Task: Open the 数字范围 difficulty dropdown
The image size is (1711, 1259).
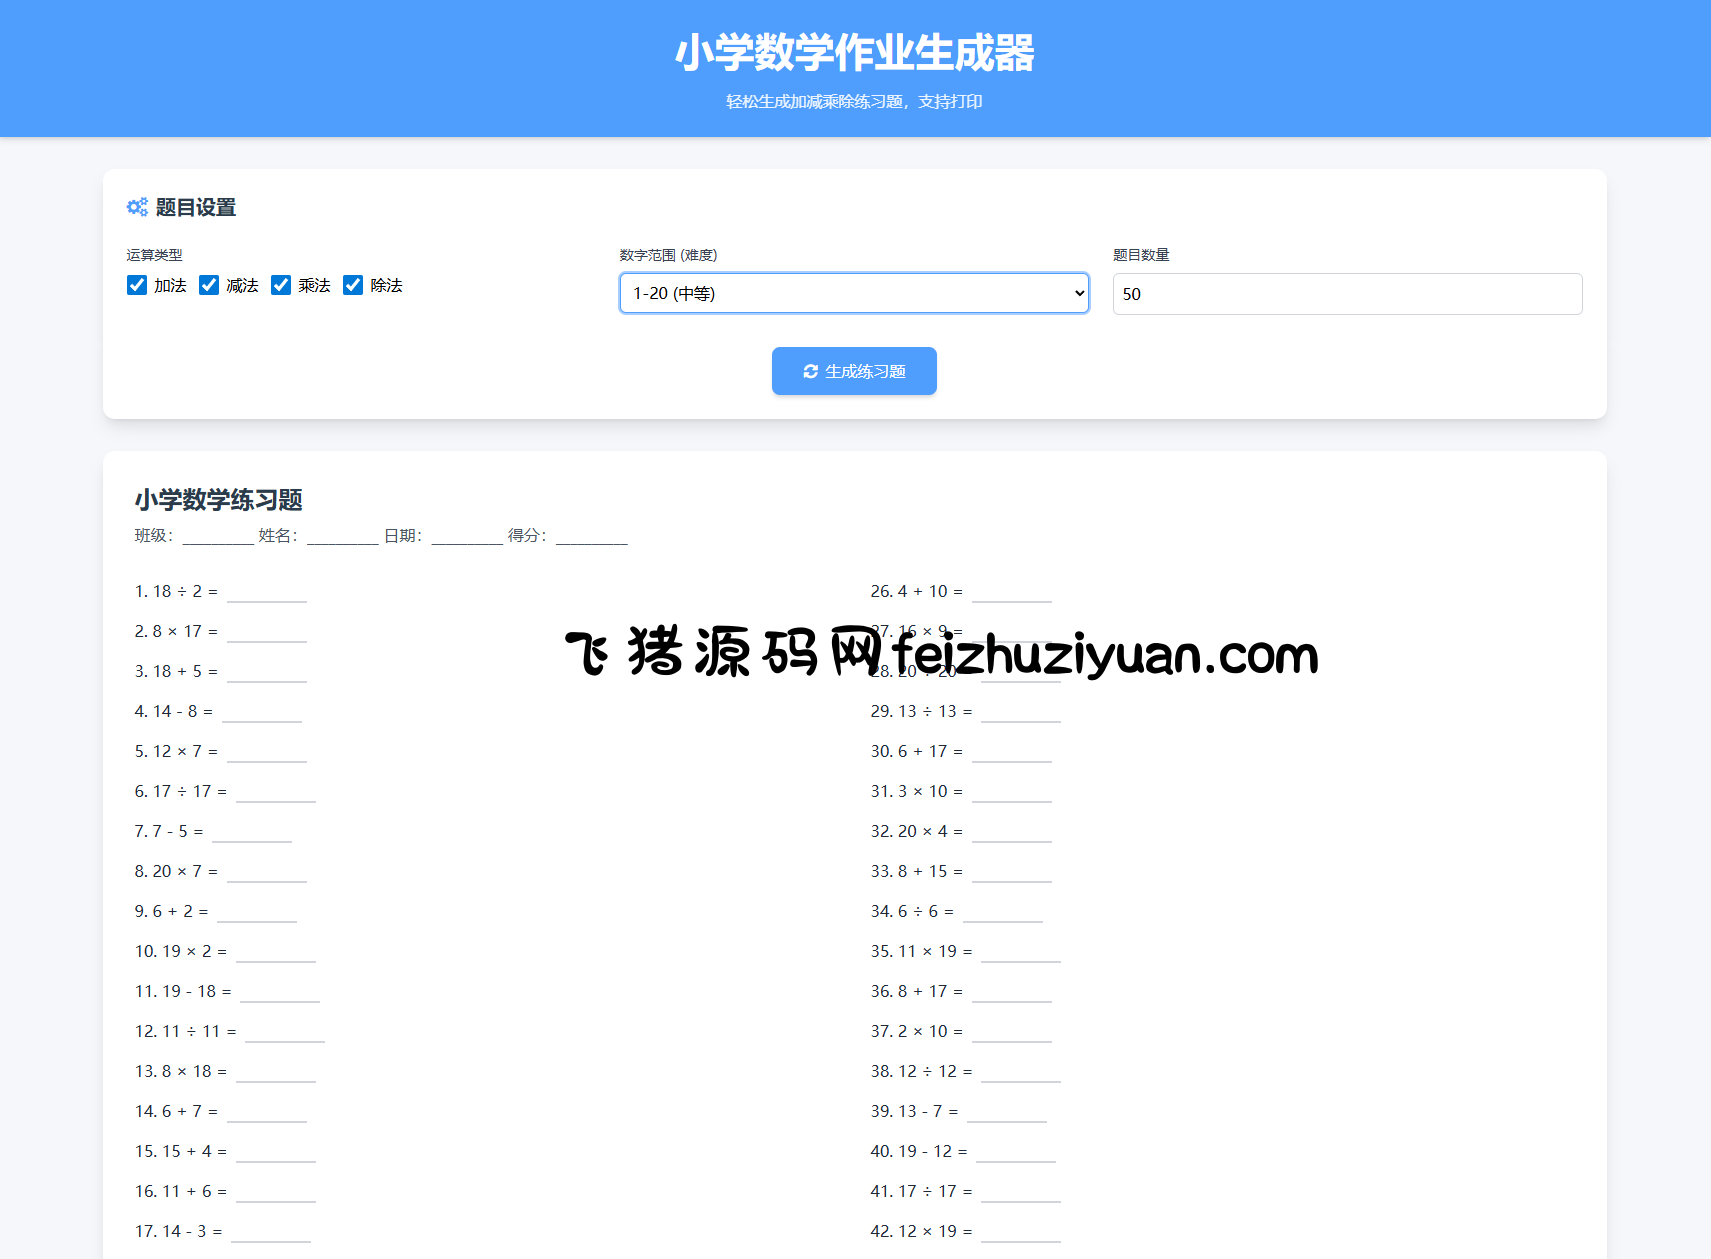Action: click(x=853, y=293)
